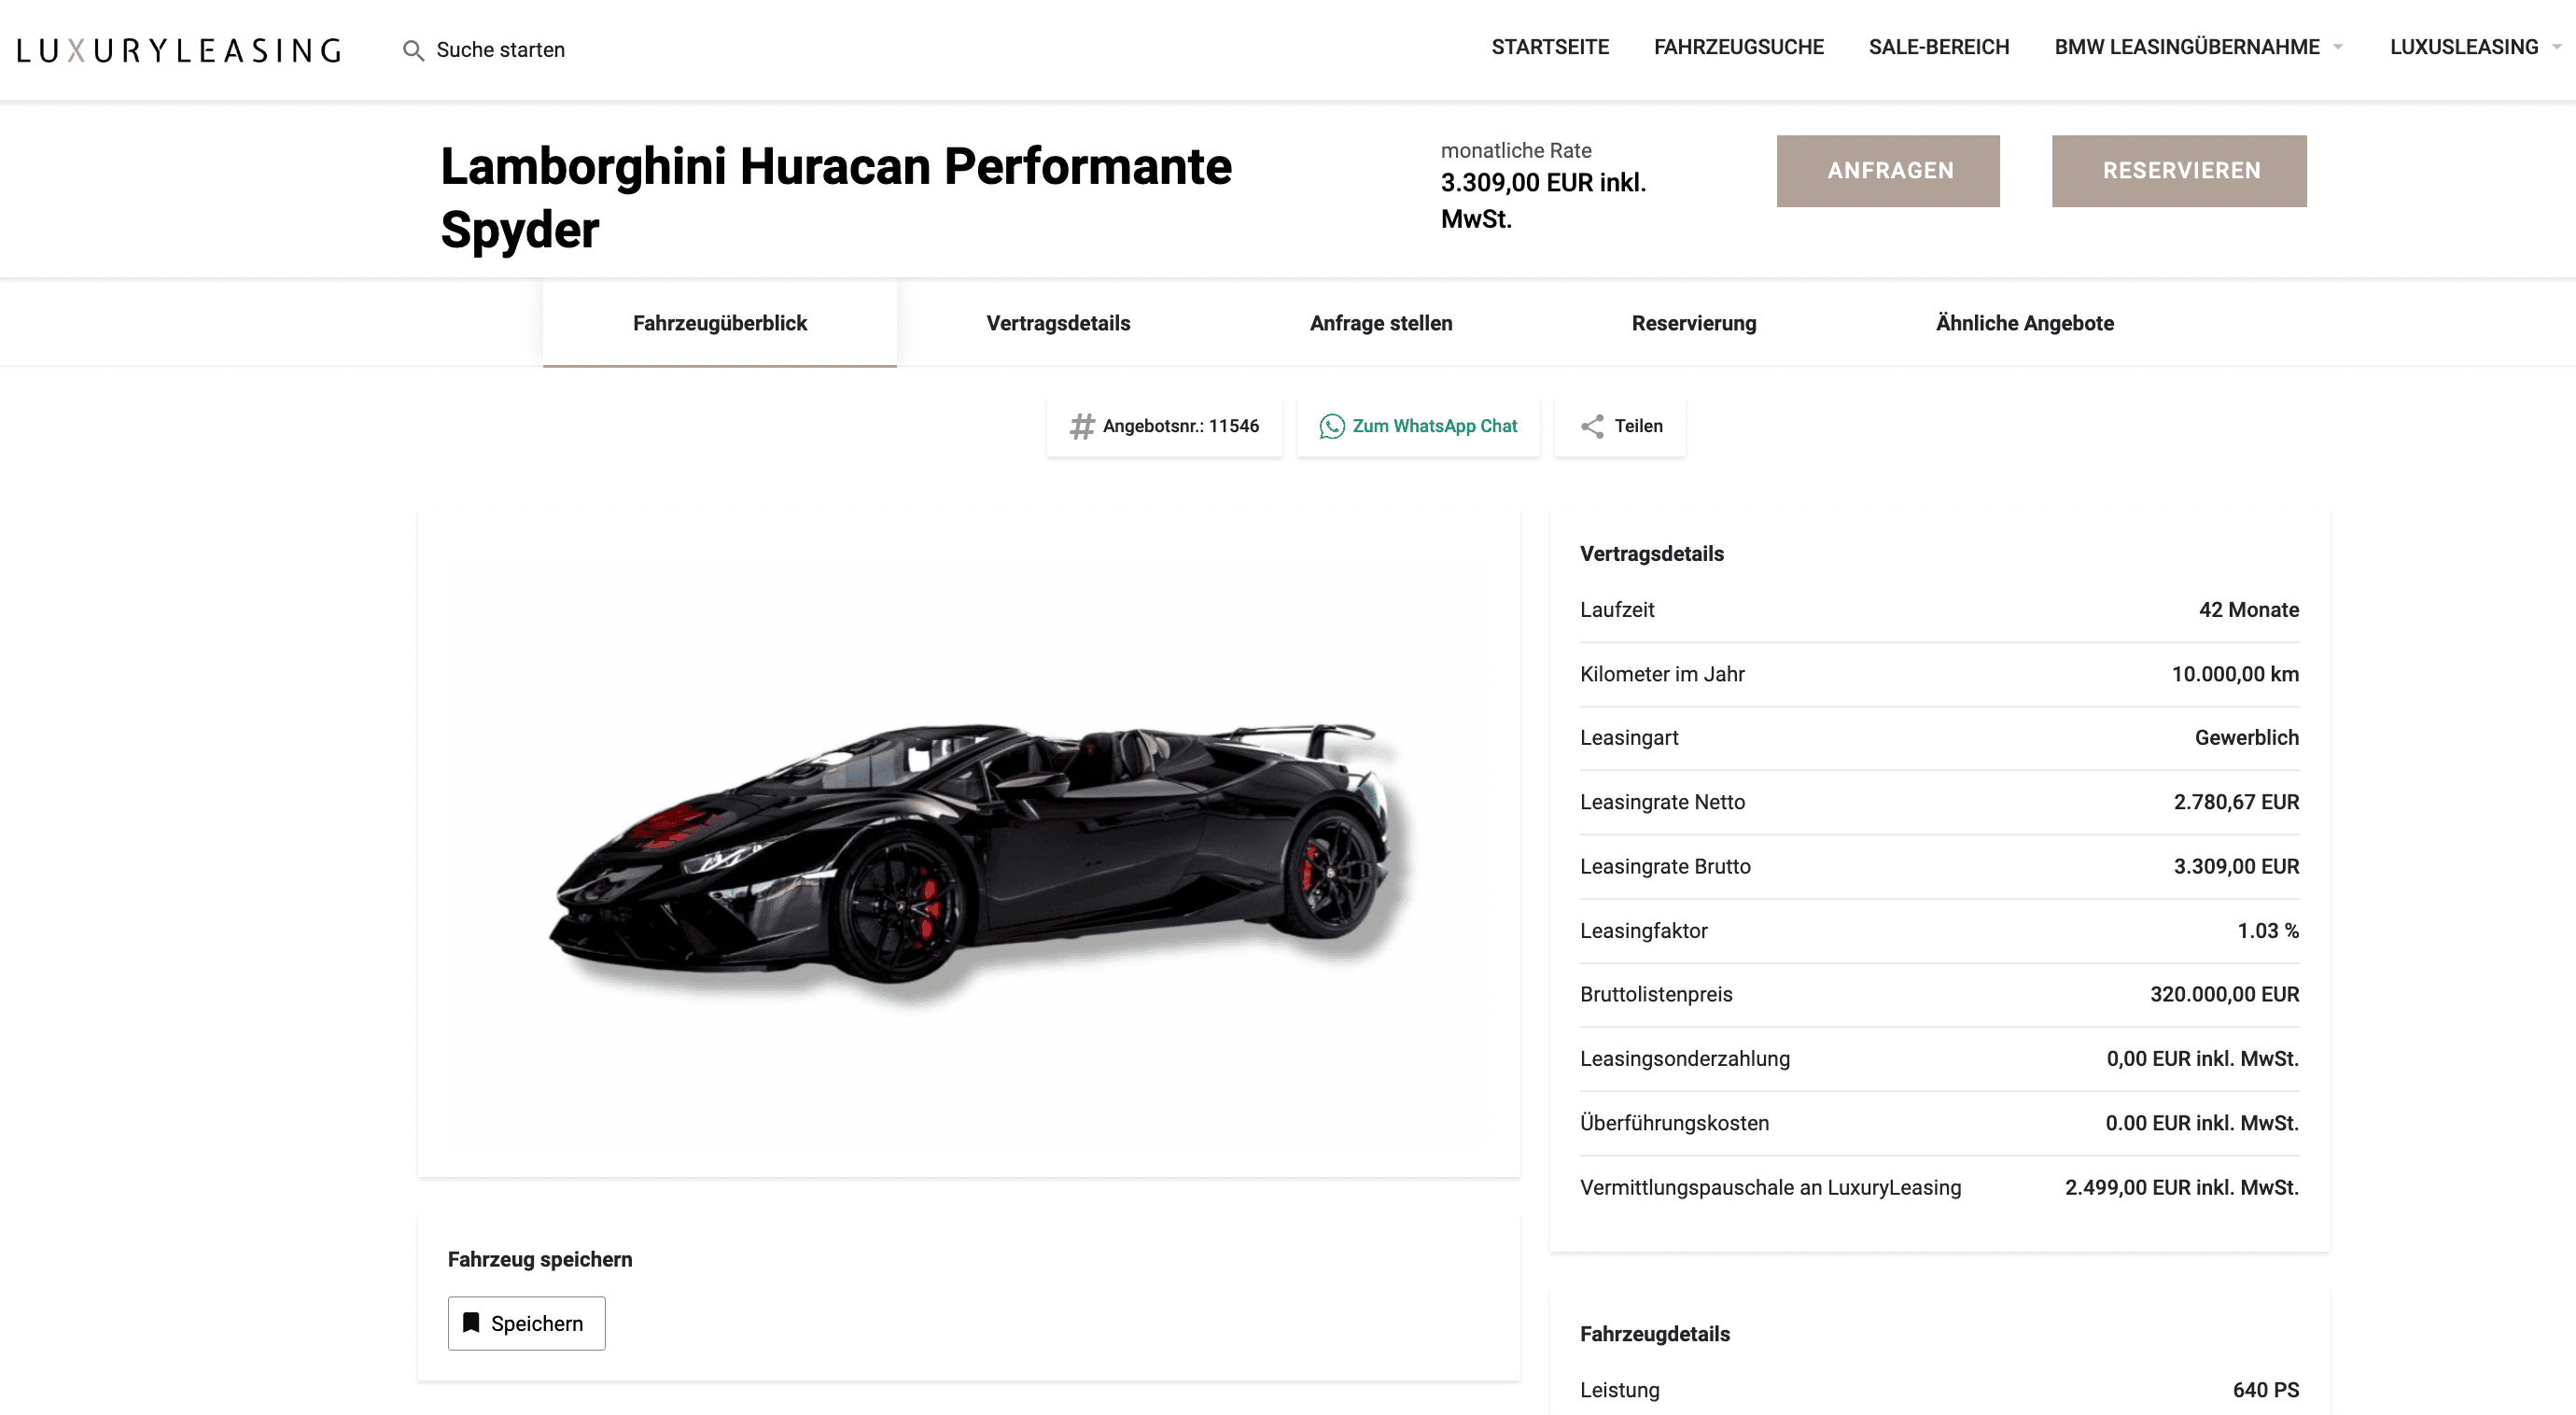Click the LuxuryLeasing logo
The width and height of the screenshot is (2576, 1415).
coord(179,50)
